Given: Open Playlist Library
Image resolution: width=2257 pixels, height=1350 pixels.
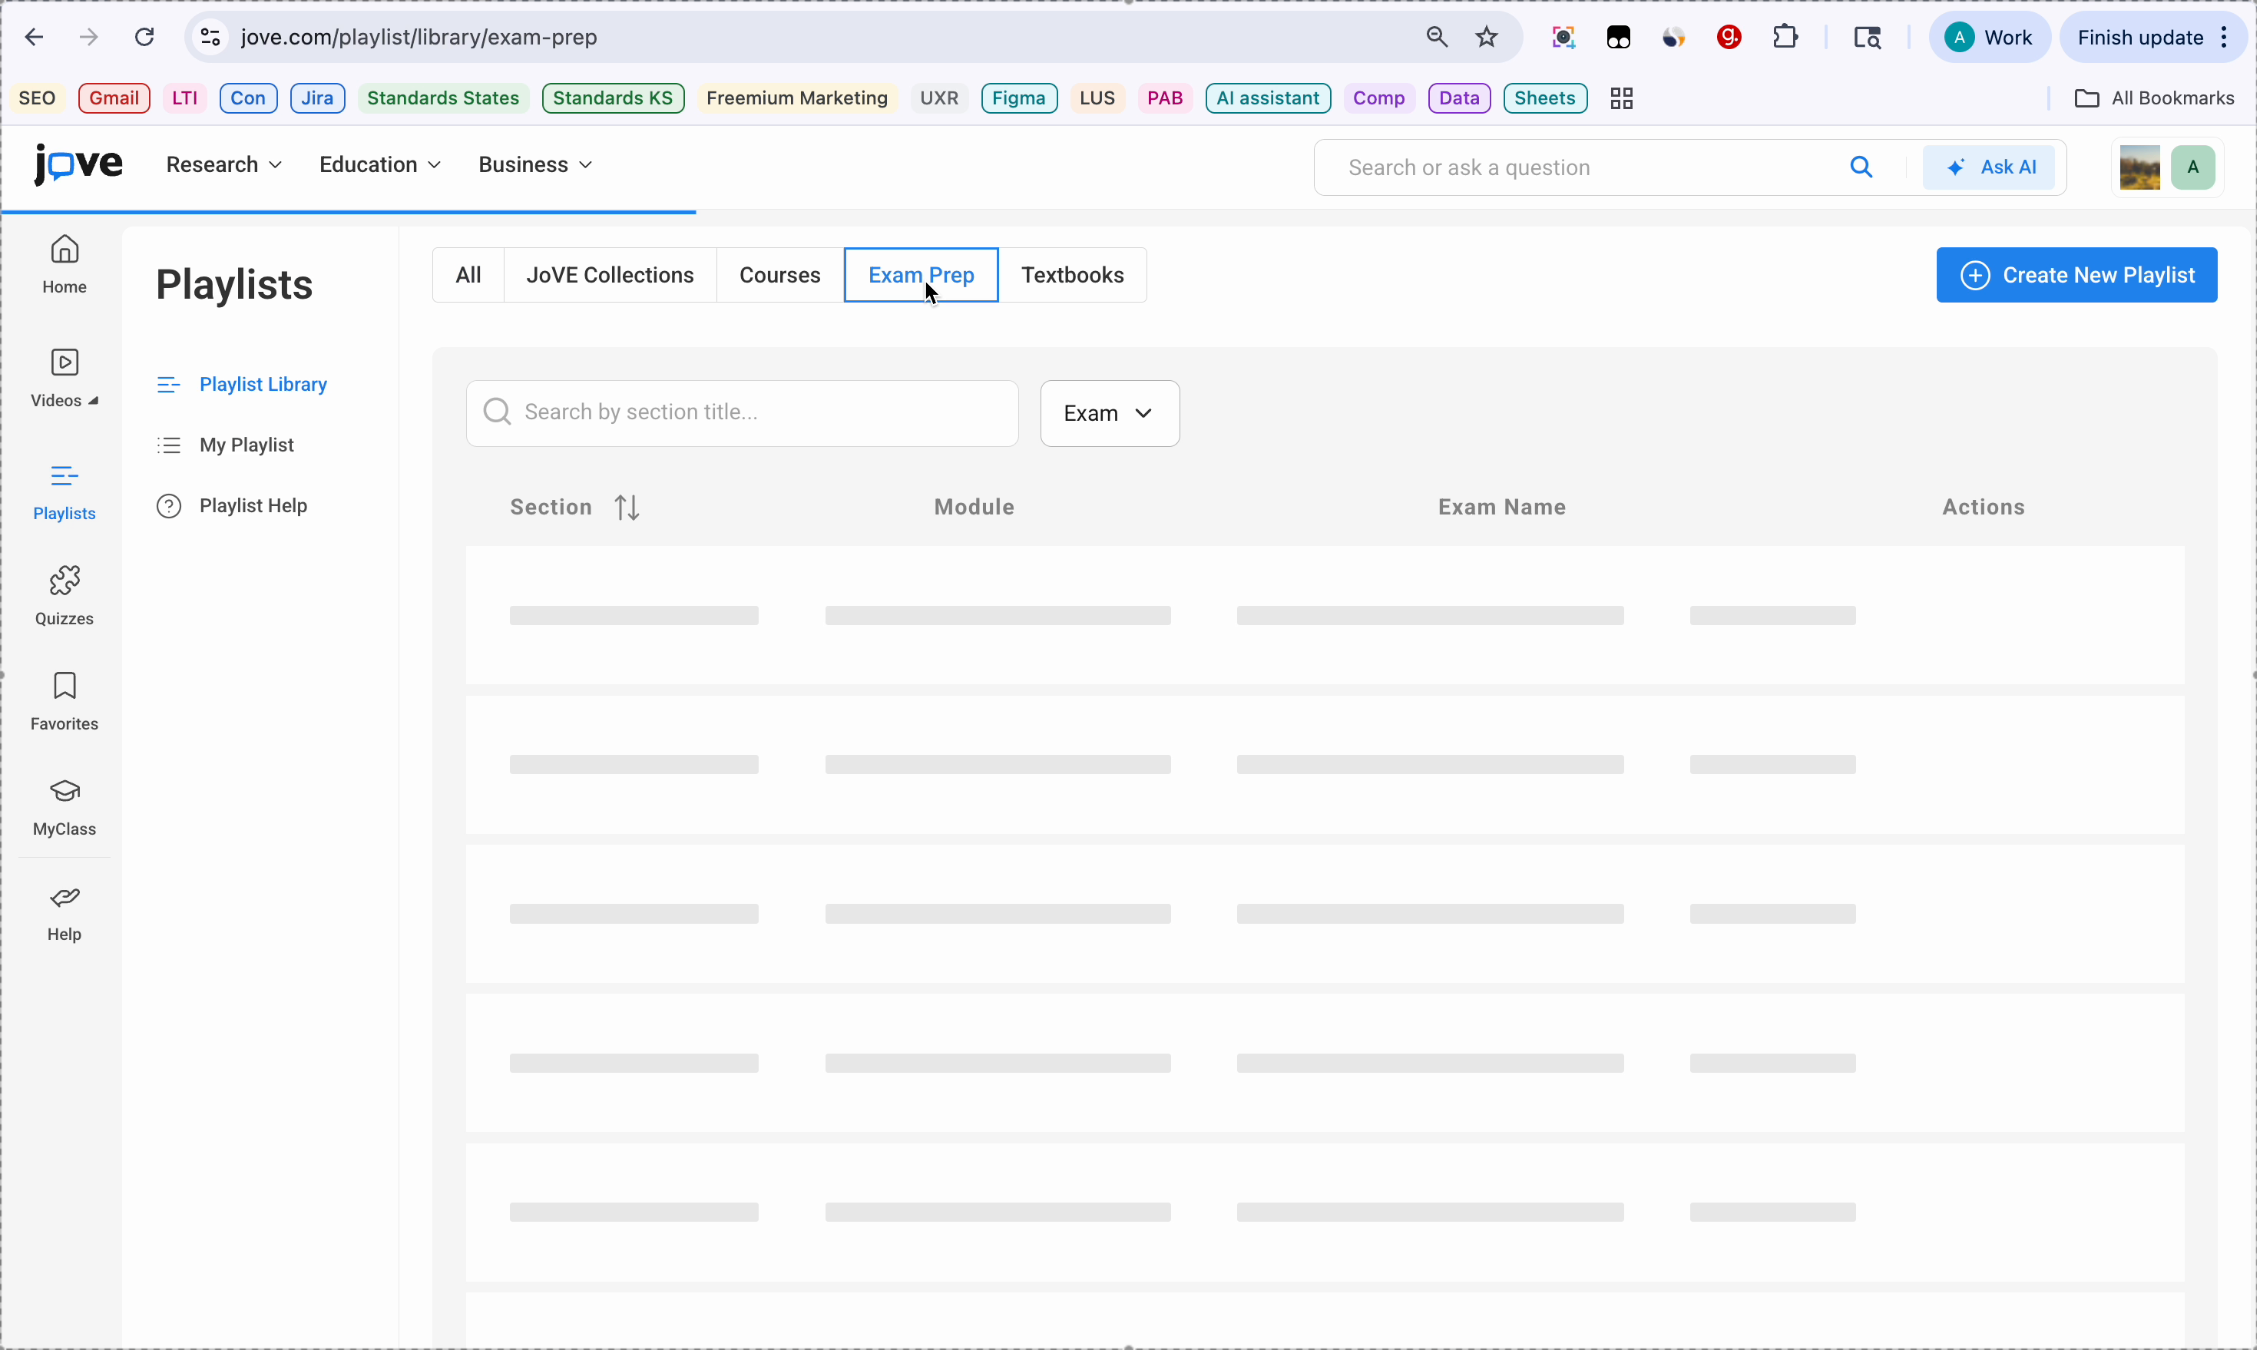Looking at the screenshot, I should coord(242,385).
